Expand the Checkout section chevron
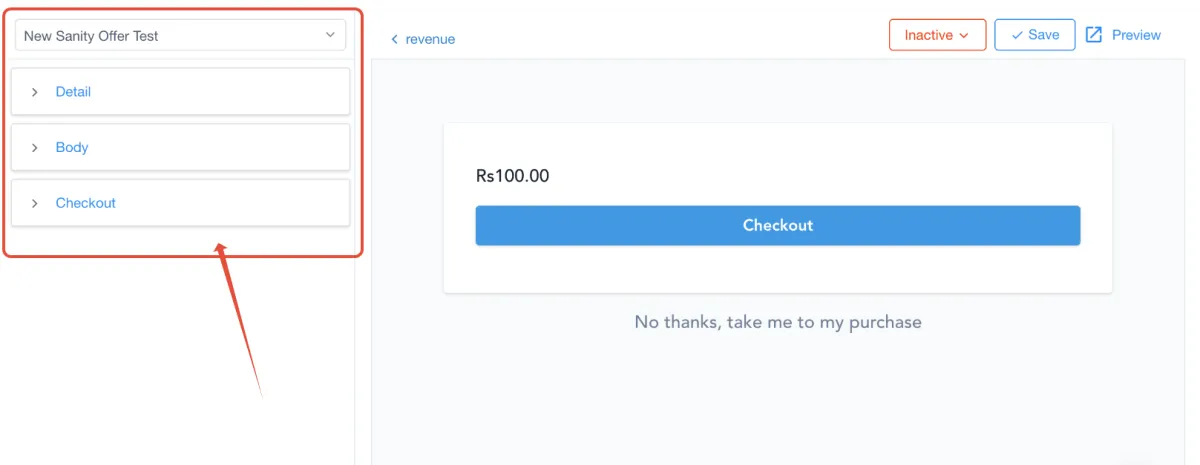Viewport: 1200px width, 465px height. pyautogui.click(x=35, y=203)
